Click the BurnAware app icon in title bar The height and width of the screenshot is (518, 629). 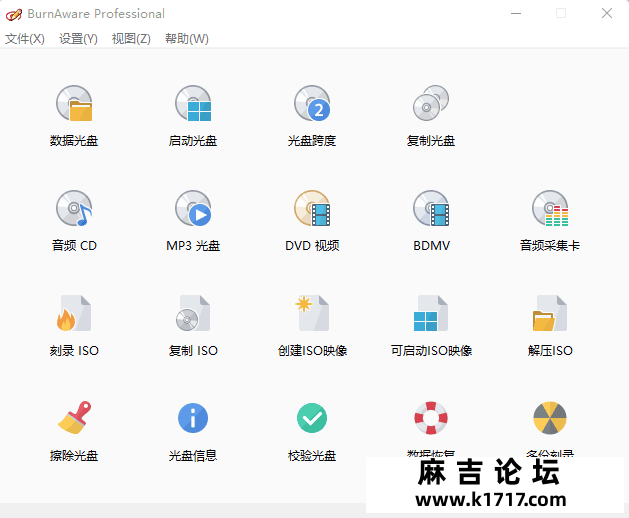14,14
